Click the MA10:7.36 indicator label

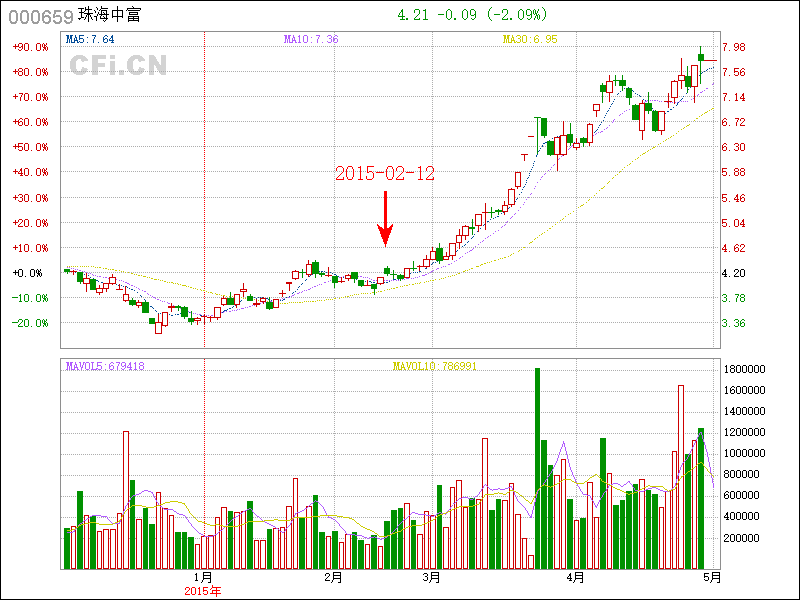tap(311, 39)
